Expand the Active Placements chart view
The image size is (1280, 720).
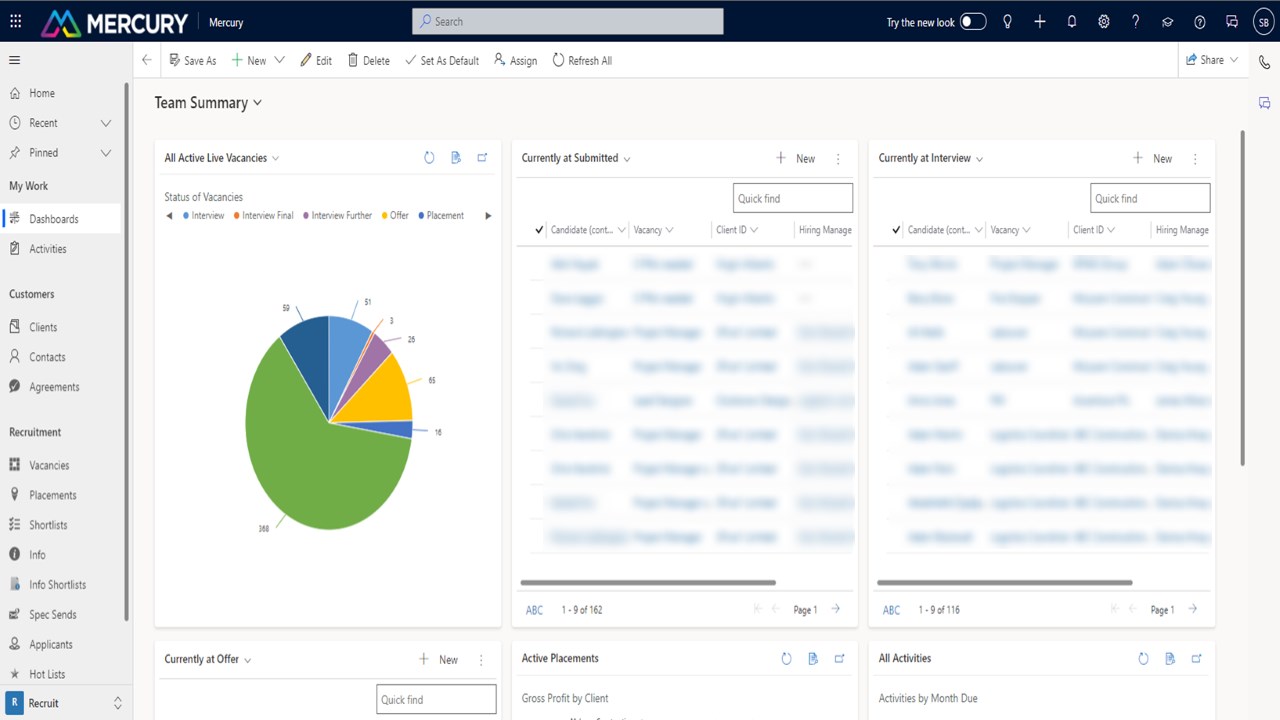pos(840,658)
